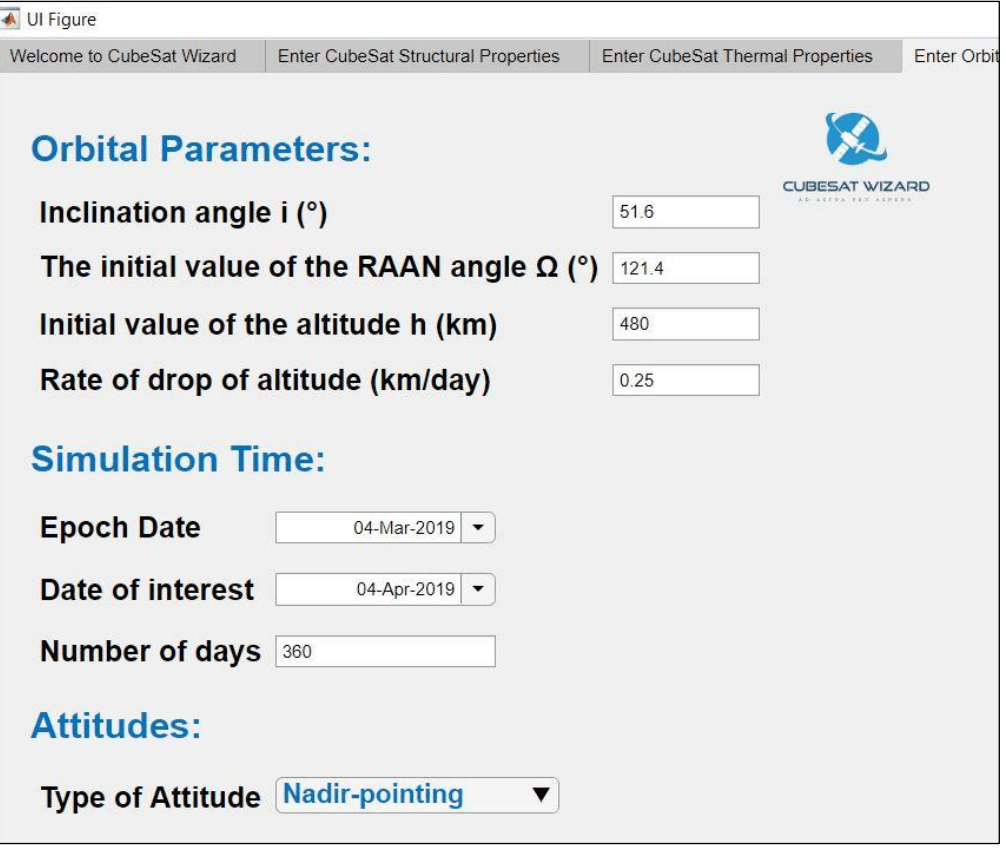Click the CUBESAT WIZARD logo text
The image size is (1006, 848).
tap(855, 186)
